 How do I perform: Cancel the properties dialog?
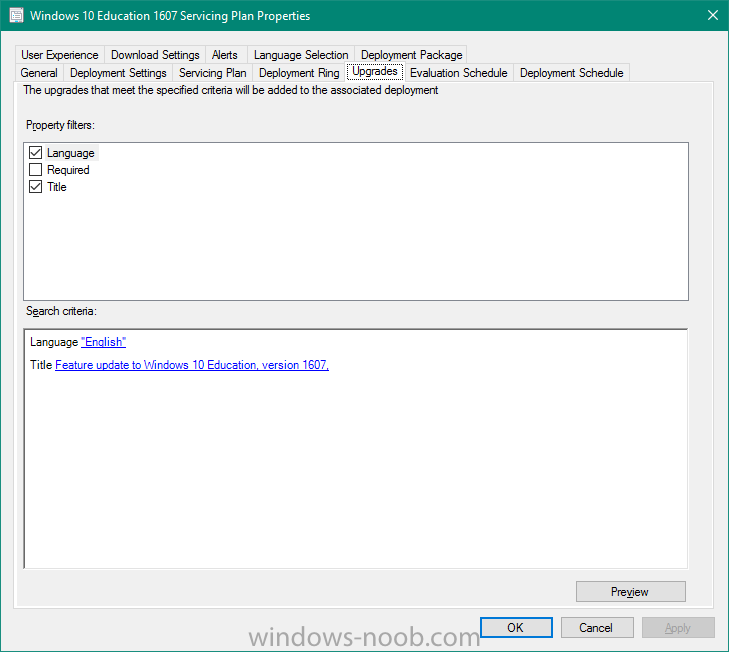pyautogui.click(x=597, y=628)
